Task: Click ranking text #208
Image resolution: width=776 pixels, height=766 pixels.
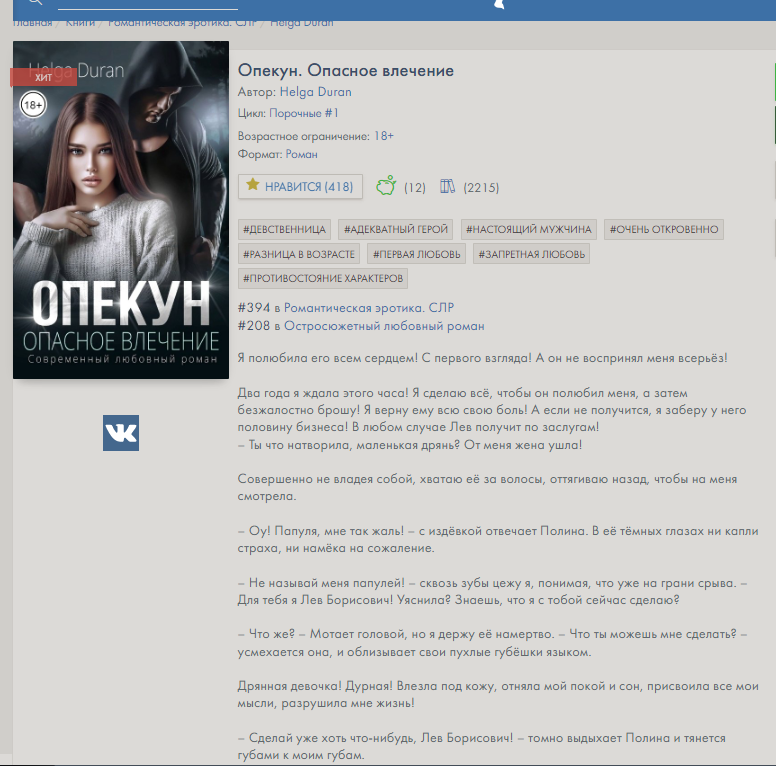Action: pos(254,326)
